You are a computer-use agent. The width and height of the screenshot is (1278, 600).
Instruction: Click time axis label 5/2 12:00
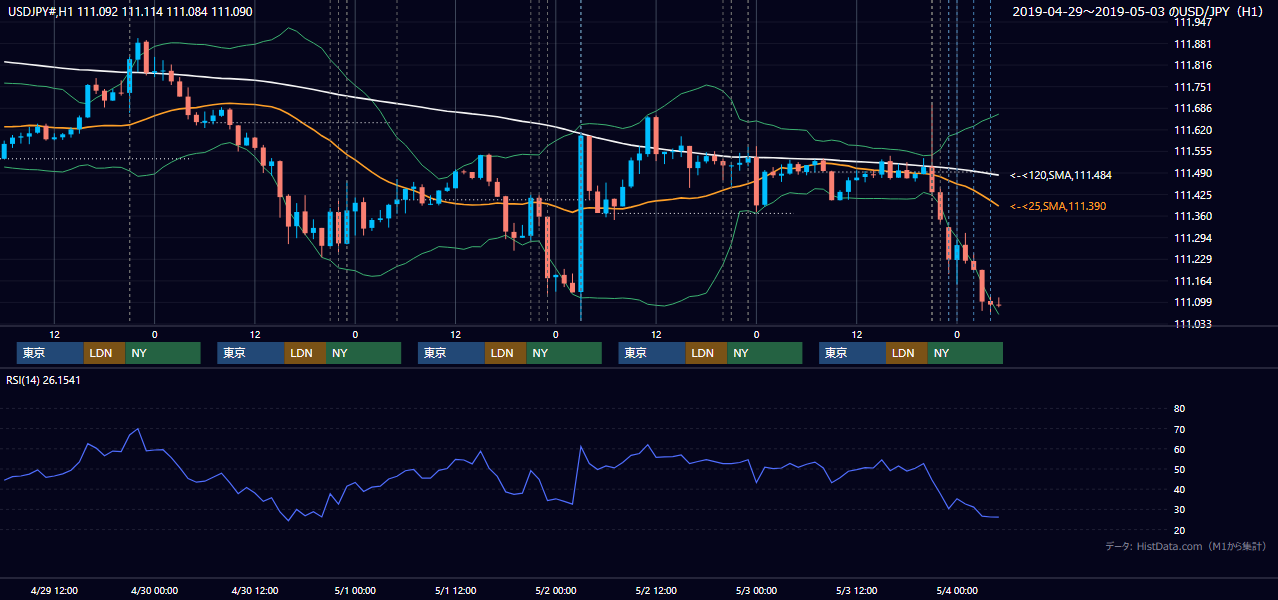pyautogui.click(x=656, y=590)
